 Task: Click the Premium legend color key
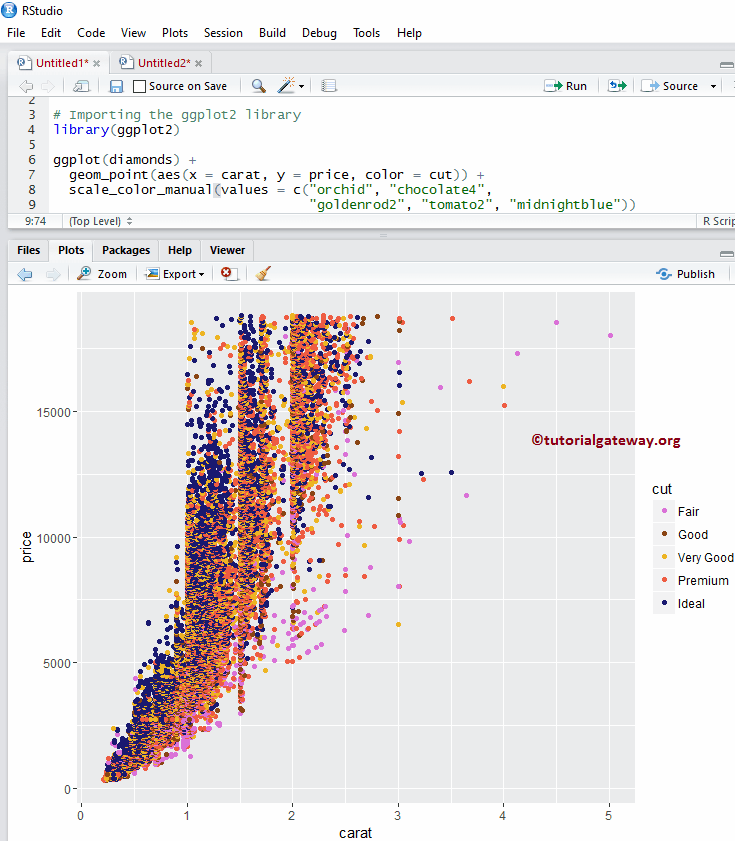coord(664,580)
